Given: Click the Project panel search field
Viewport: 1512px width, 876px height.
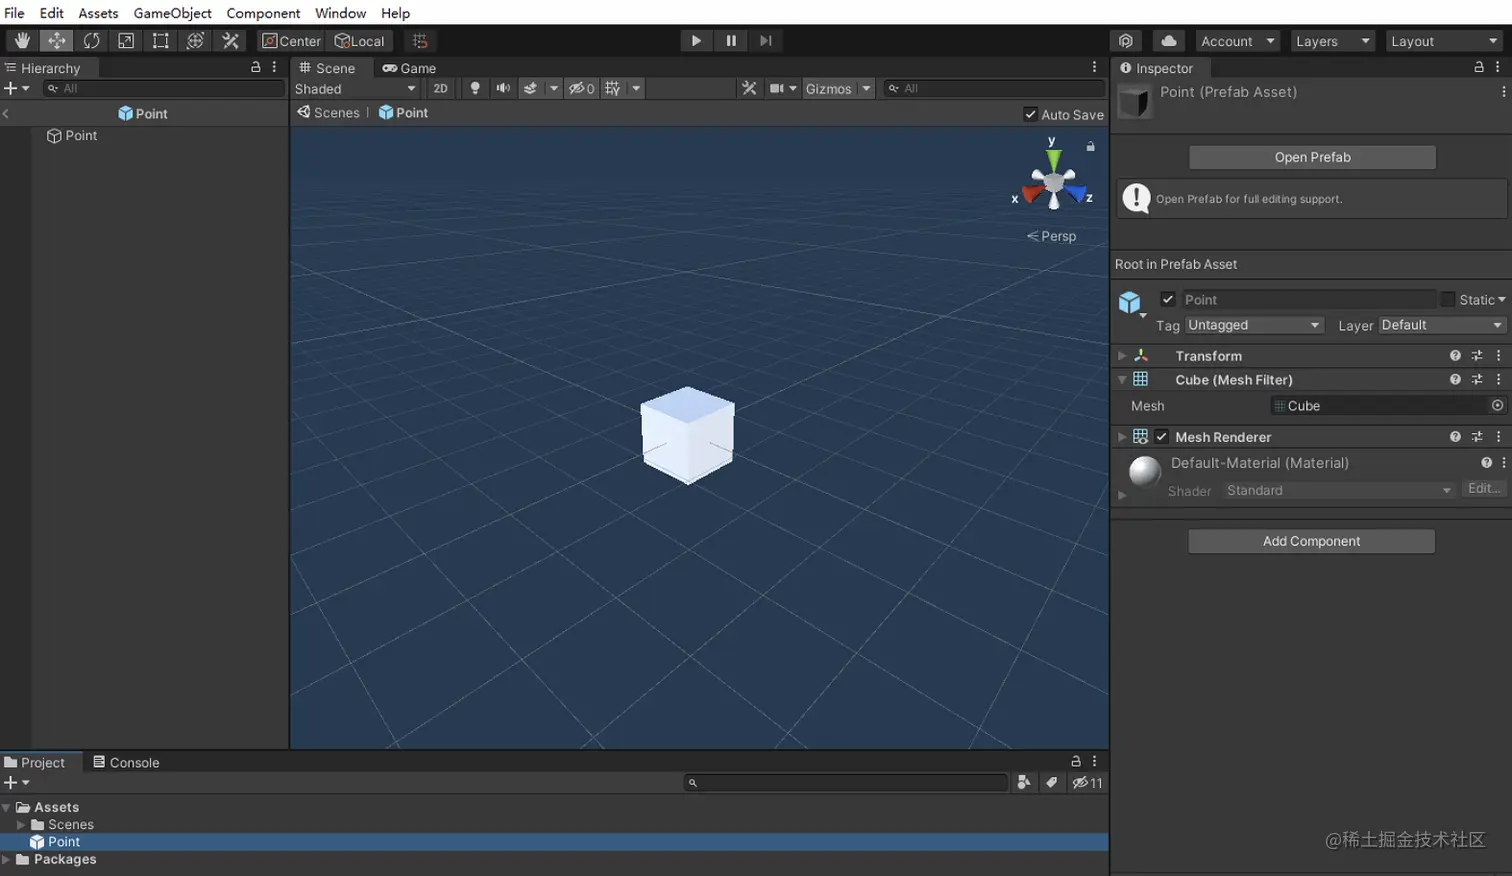Looking at the screenshot, I should 848,783.
